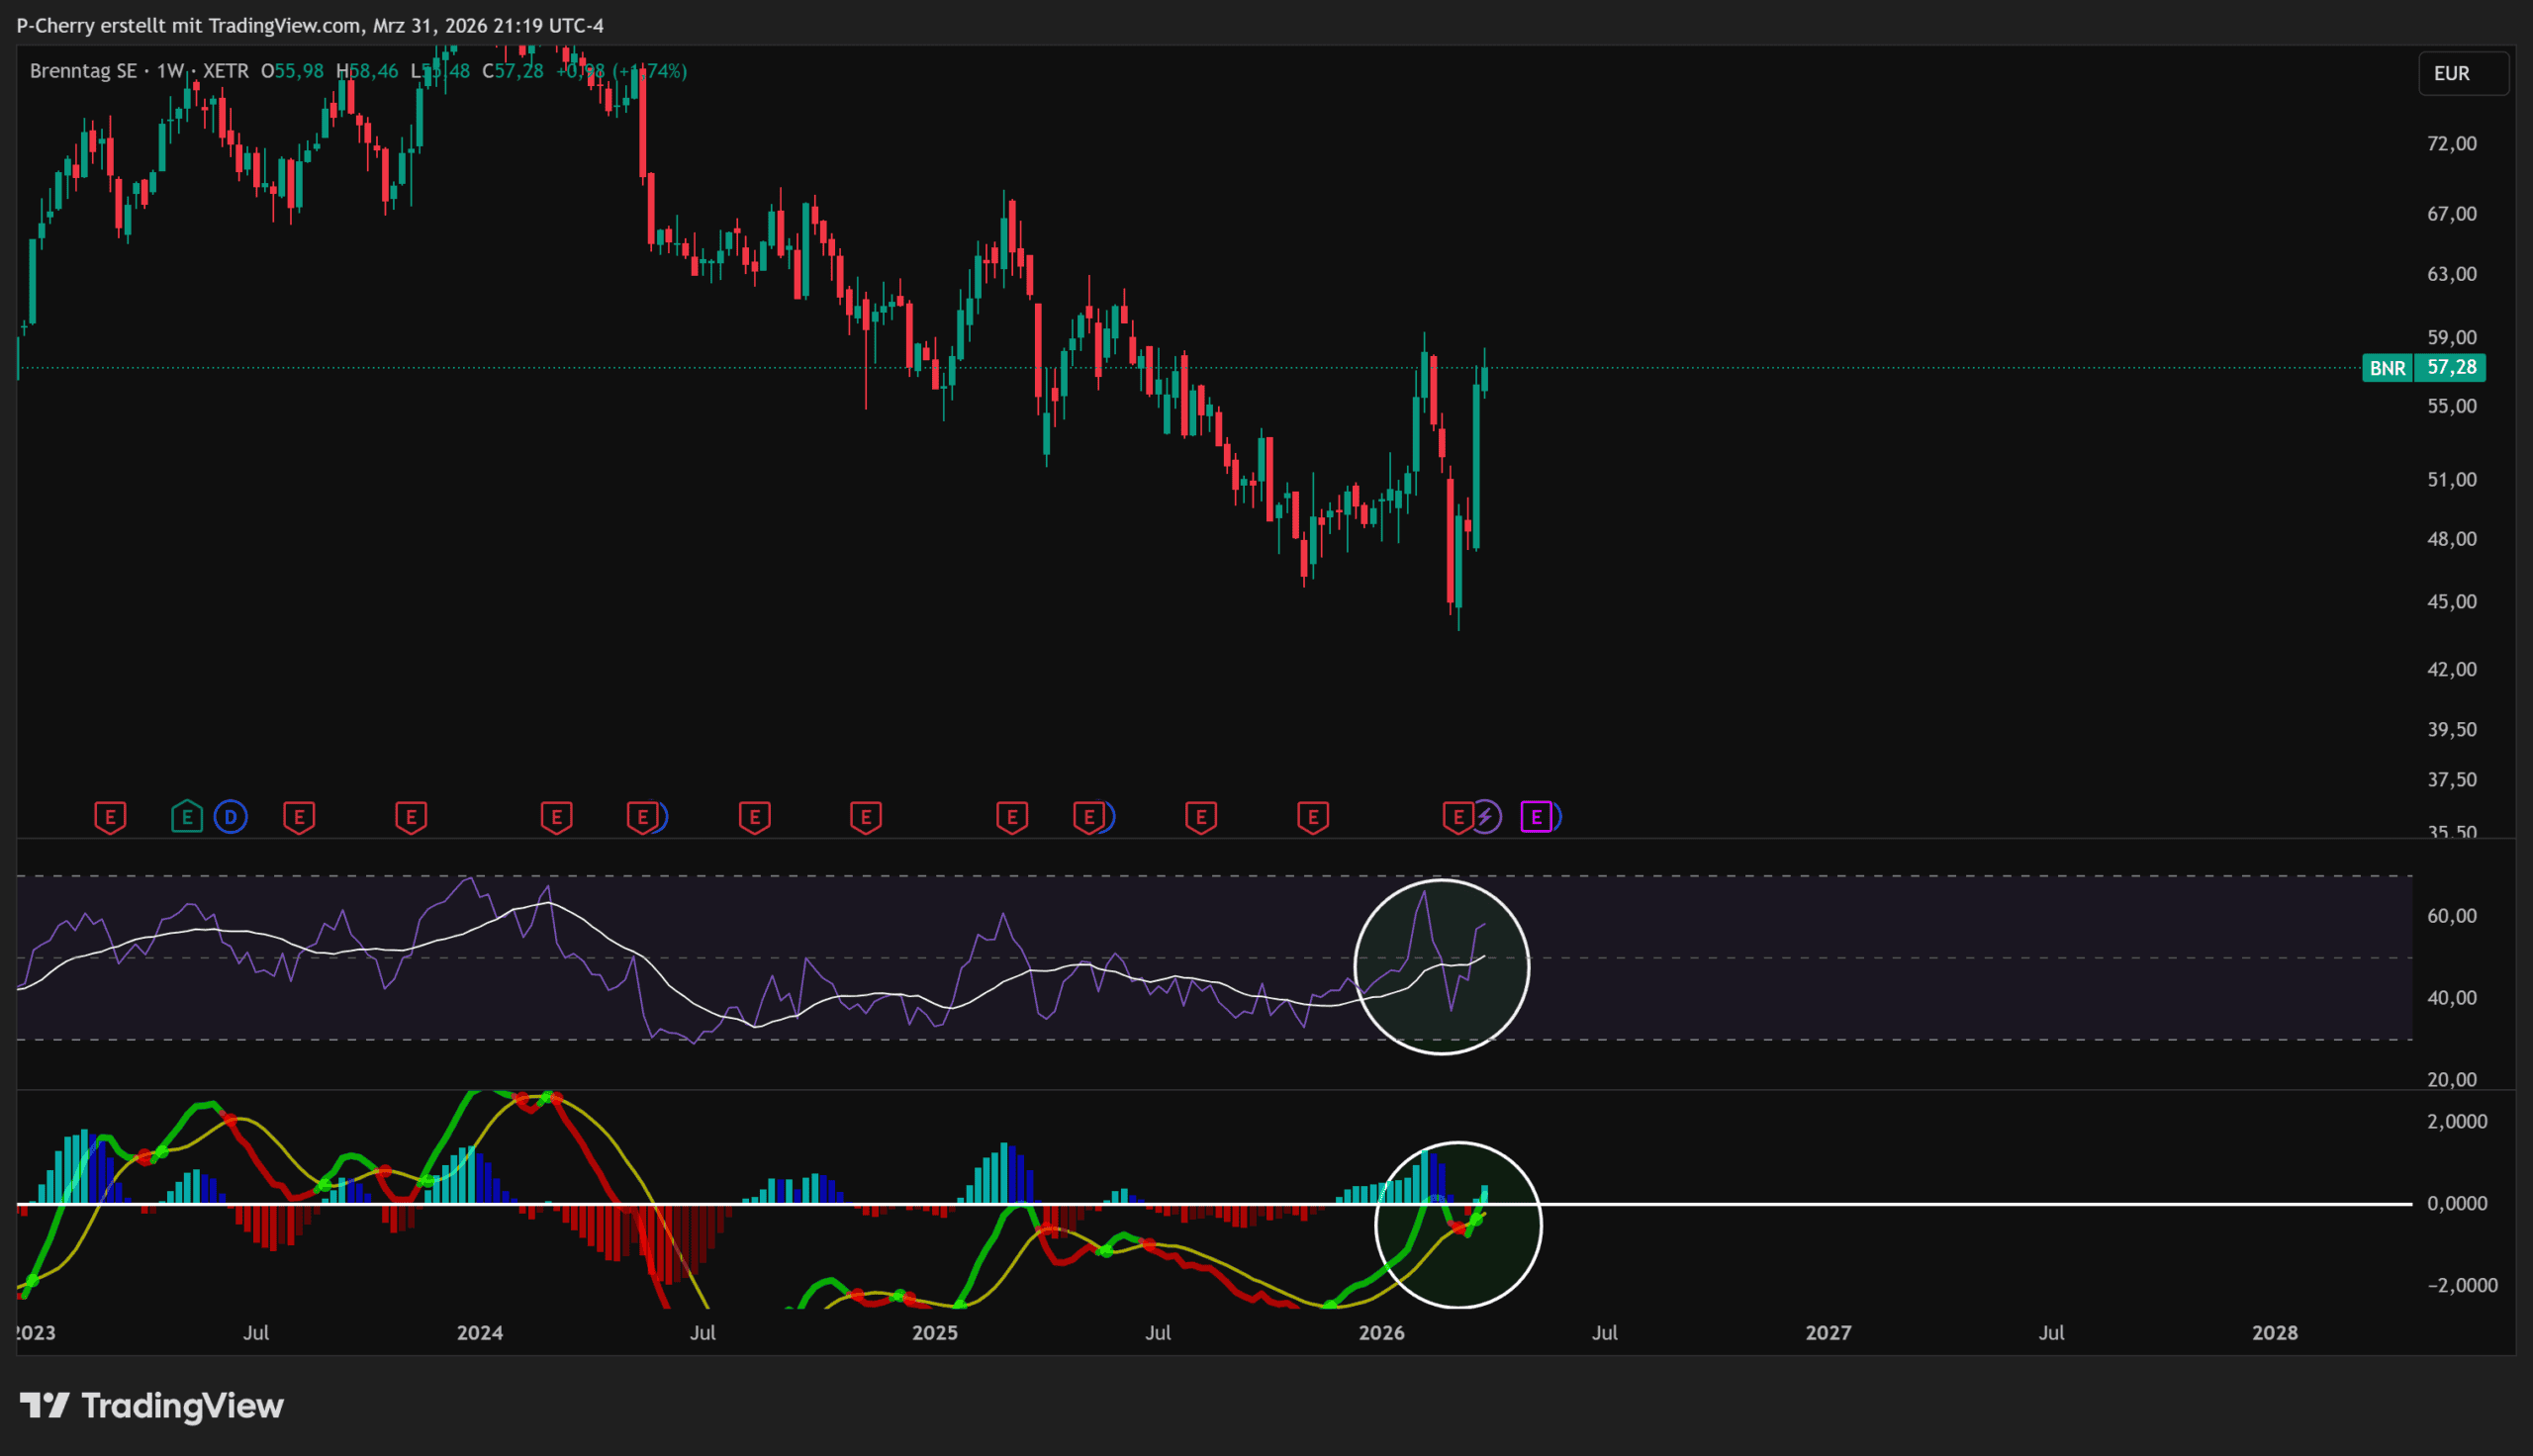
Task: Open the EUR currency selector
Action: (2462, 73)
